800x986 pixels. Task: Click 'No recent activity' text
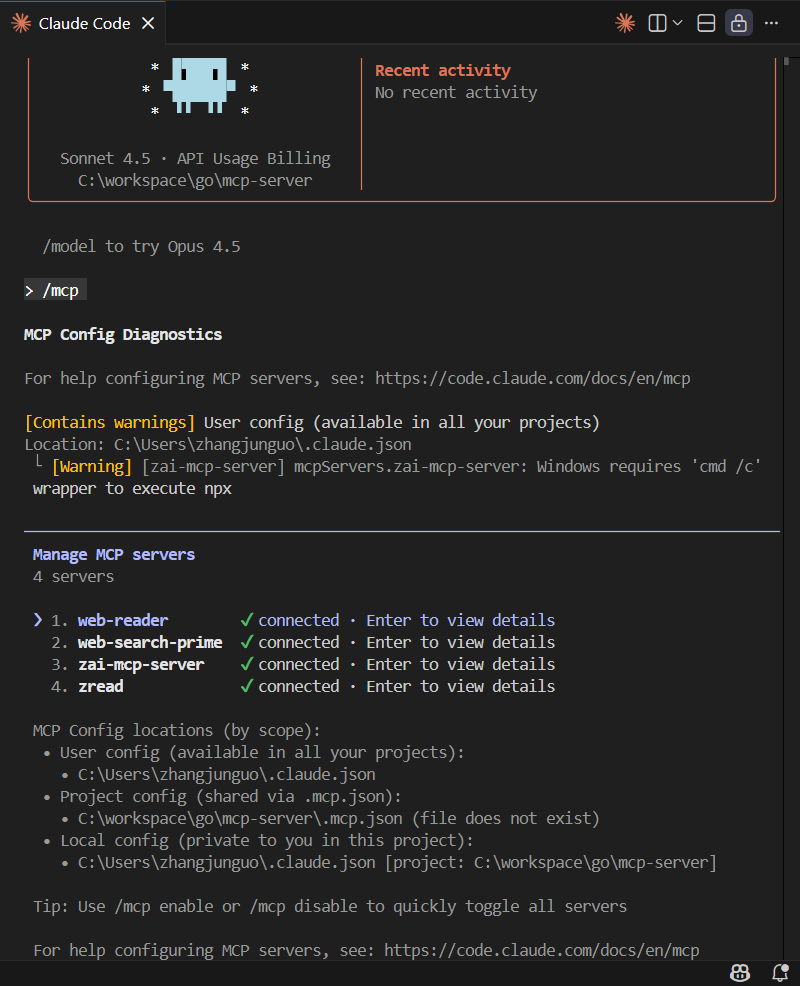(456, 92)
